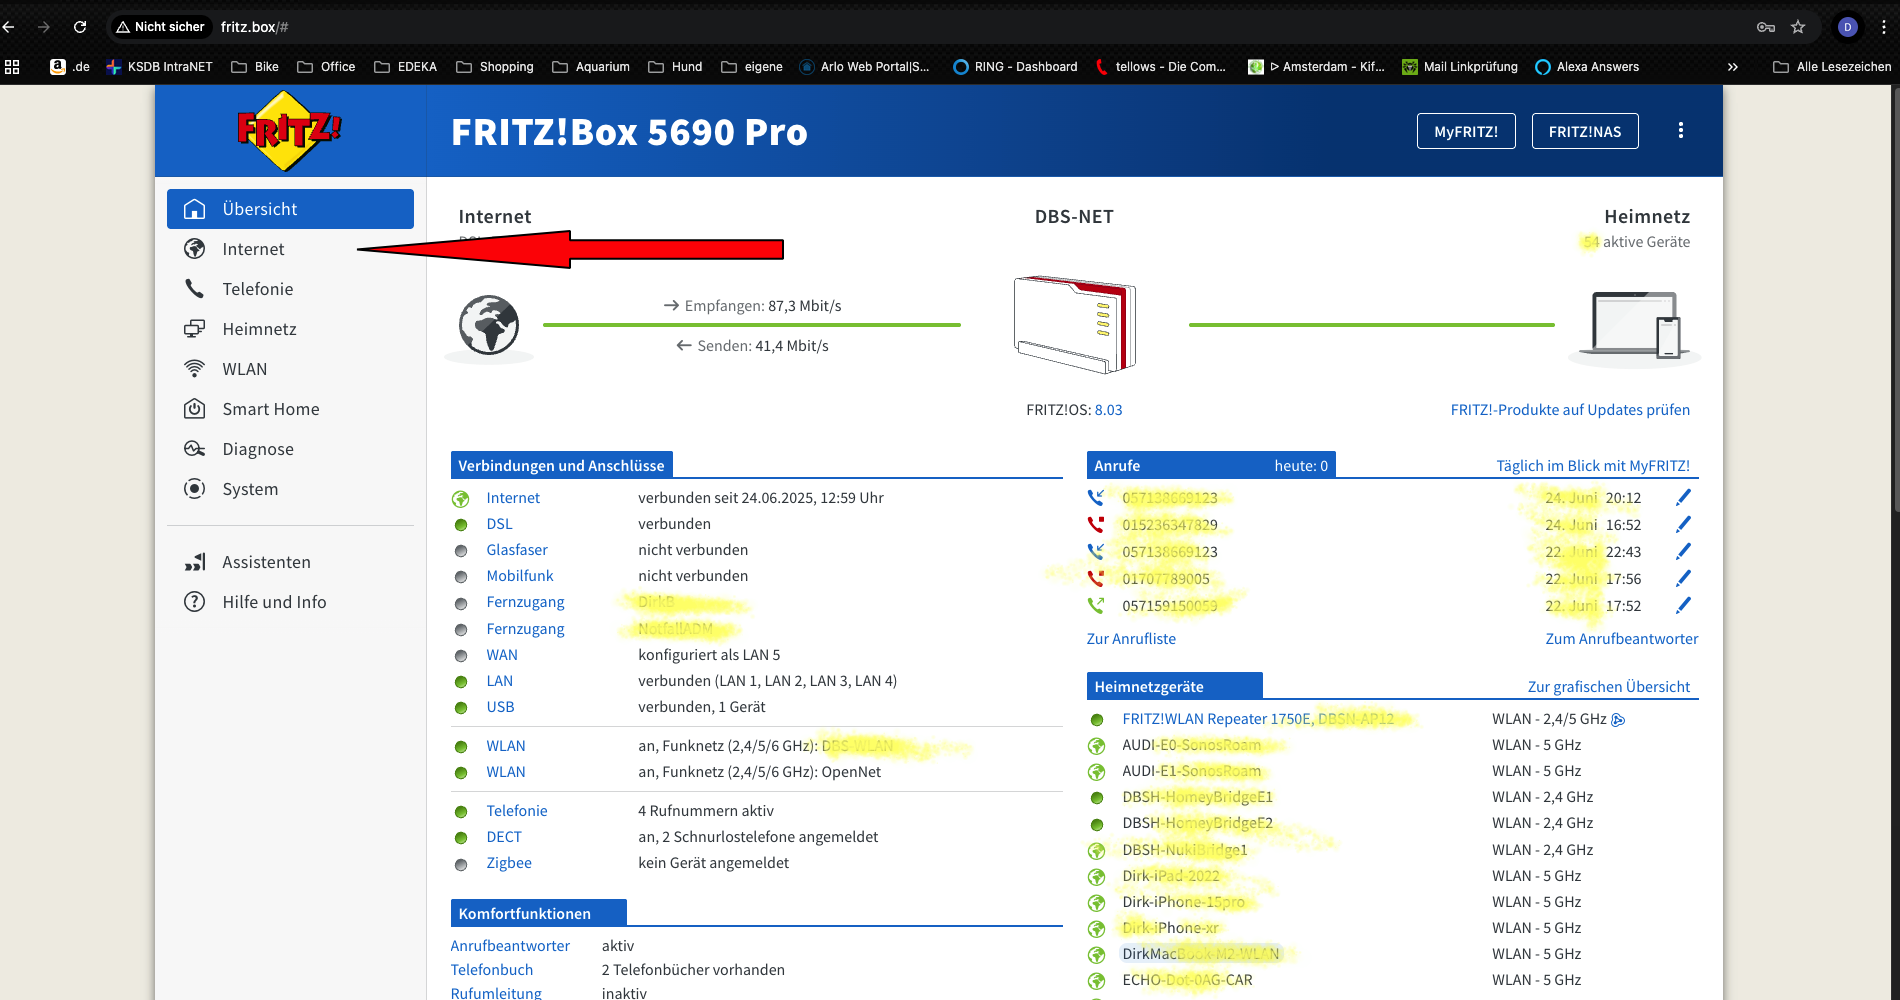The height and width of the screenshot is (1000, 1900).
Task: Open the Telefonbuch link
Action: 491,970
